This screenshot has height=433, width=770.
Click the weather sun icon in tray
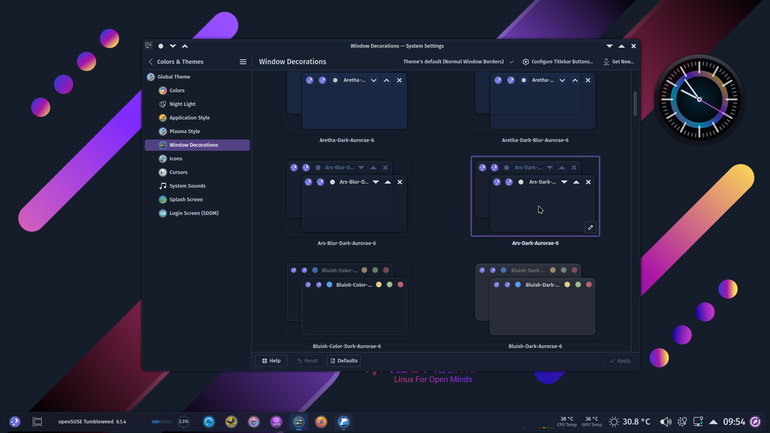[614, 422]
